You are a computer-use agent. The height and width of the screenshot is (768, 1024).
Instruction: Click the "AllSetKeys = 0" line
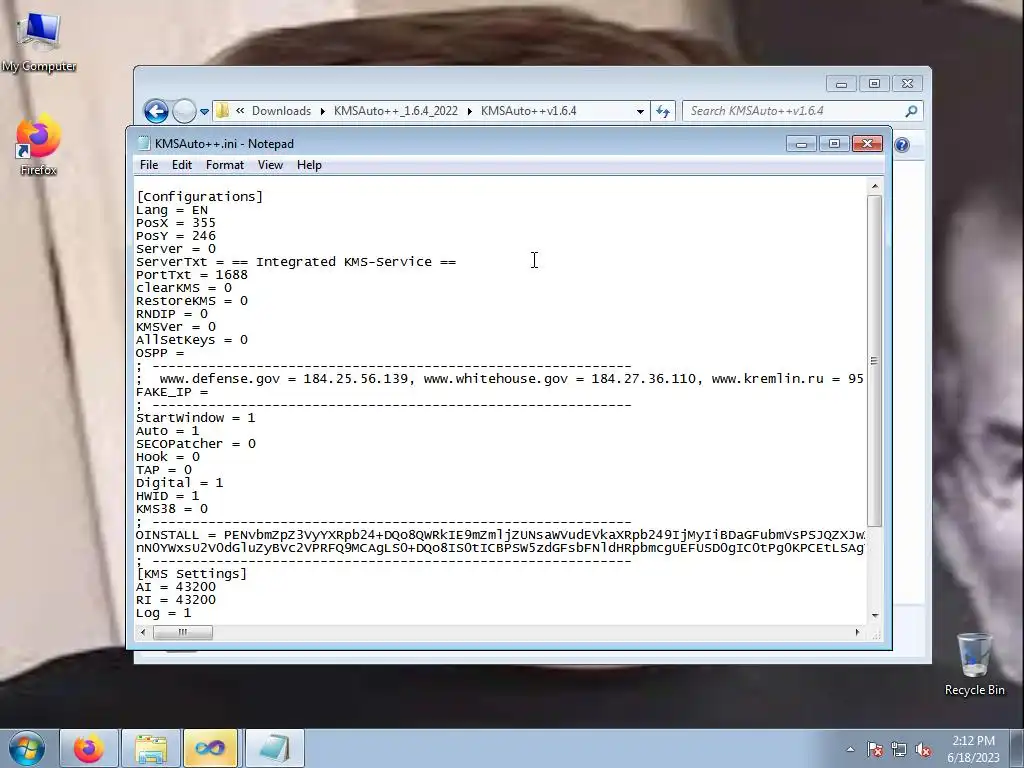pyautogui.click(x=192, y=340)
